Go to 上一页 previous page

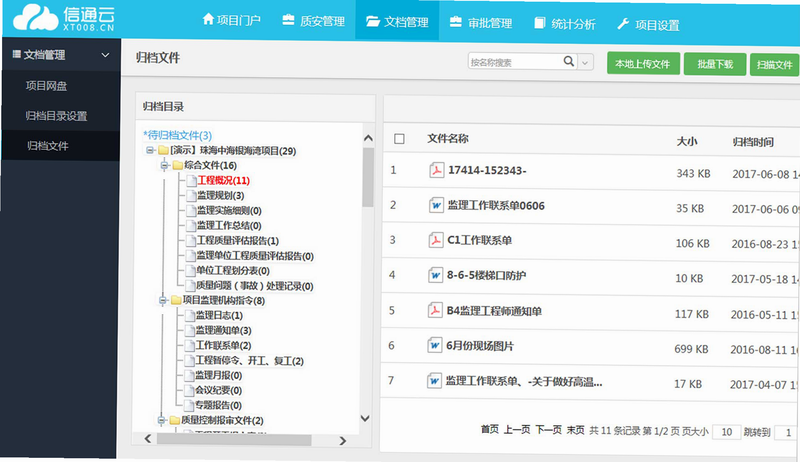pyautogui.click(x=517, y=430)
